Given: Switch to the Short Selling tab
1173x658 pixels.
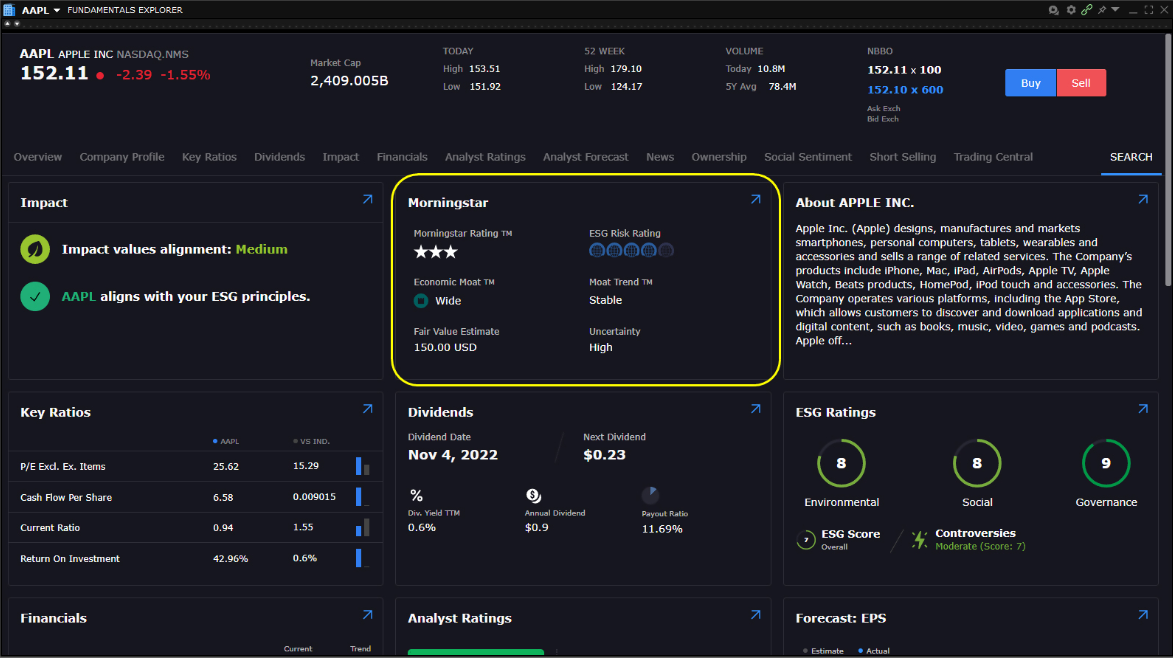Looking at the screenshot, I should [x=902, y=157].
